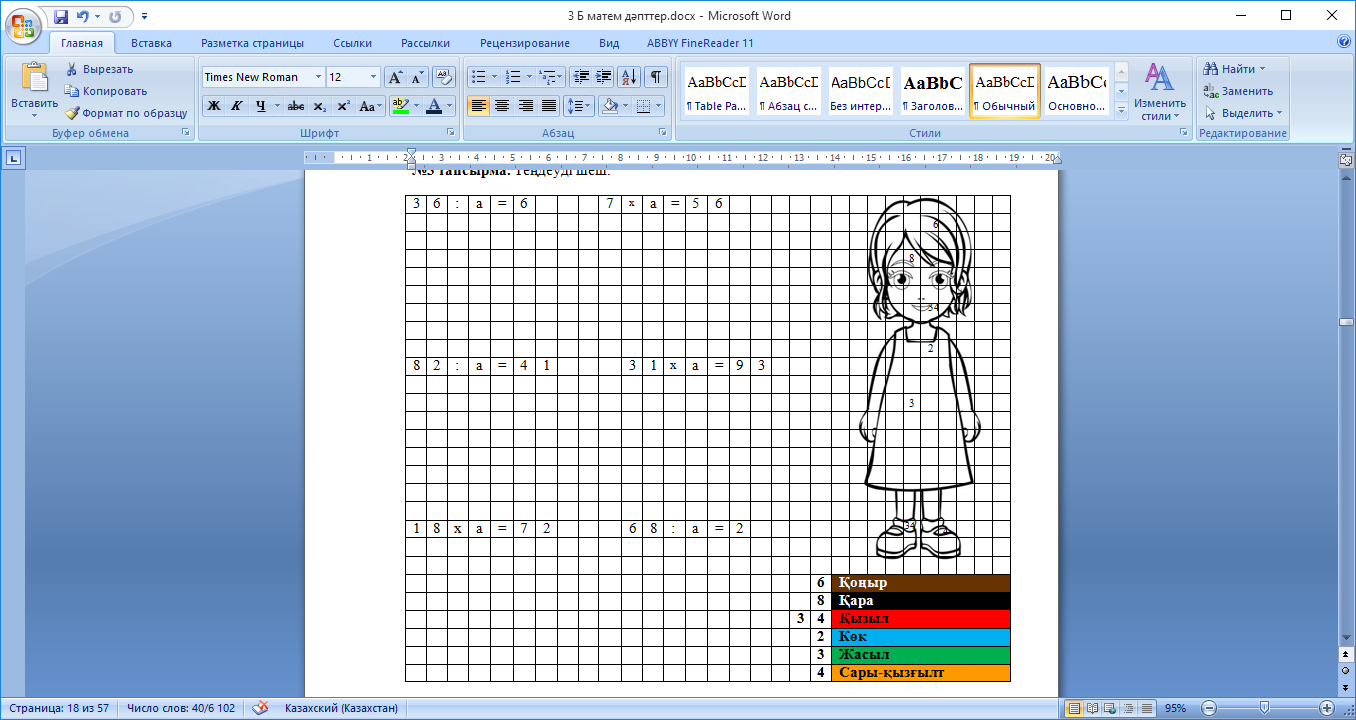Click the word count in status bar
The image size is (1356, 720).
[x=181, y=708]
